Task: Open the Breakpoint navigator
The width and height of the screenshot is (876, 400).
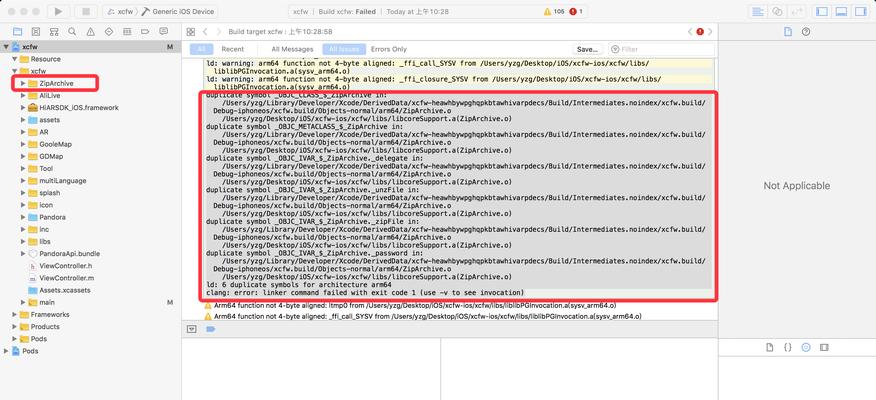Action: pos(145,32)
